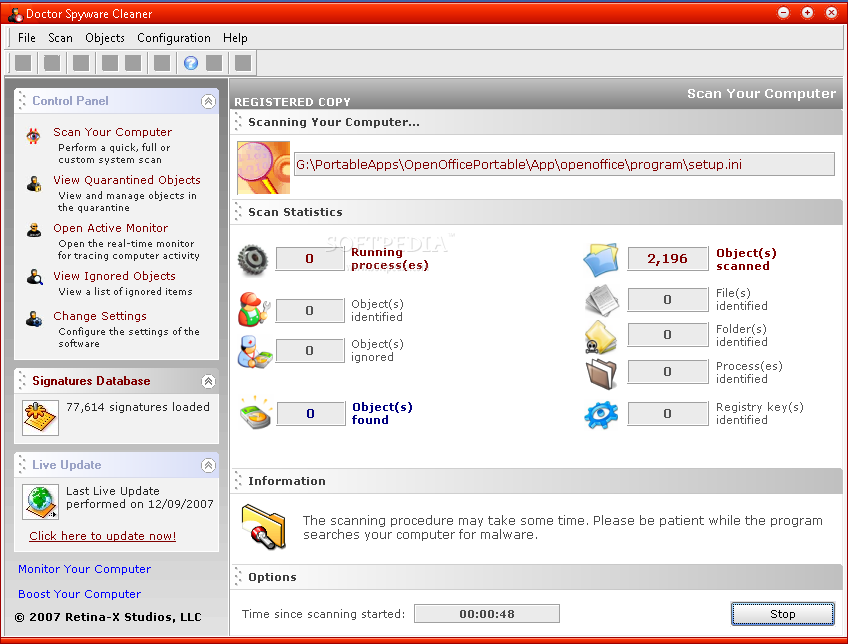This screenshot has width=848, height=644.
Task: Click the Registry keys identified count box
Action: (668, 414)
